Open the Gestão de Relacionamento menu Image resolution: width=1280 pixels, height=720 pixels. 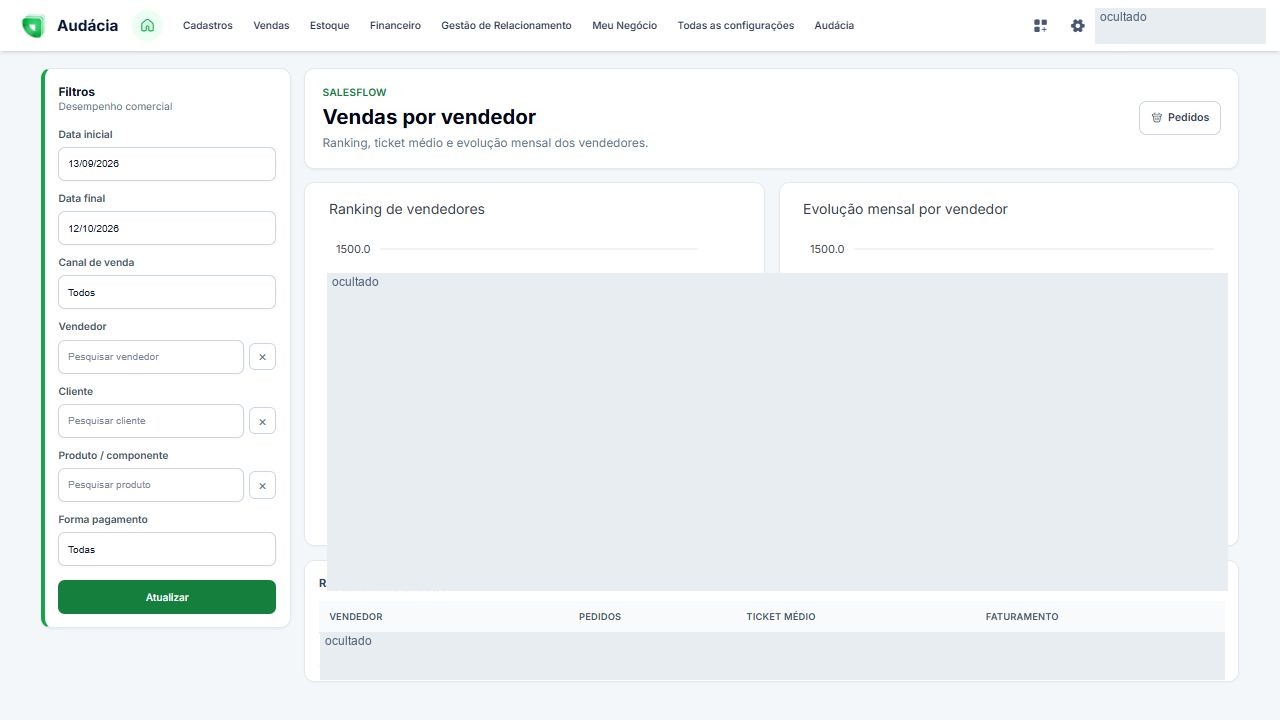506,26
